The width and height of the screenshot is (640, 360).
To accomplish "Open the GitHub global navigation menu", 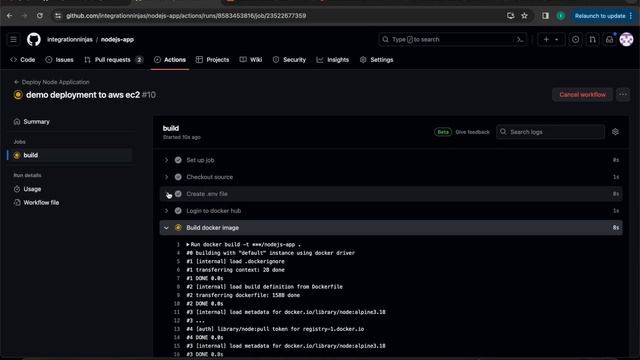I will point(13,40).
